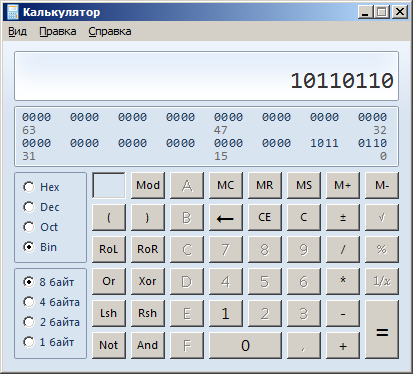Image resolution: width=413 pixels, height=374 pixels.
Task: Choose the 8 байт word size
Action: click(48, 282)
